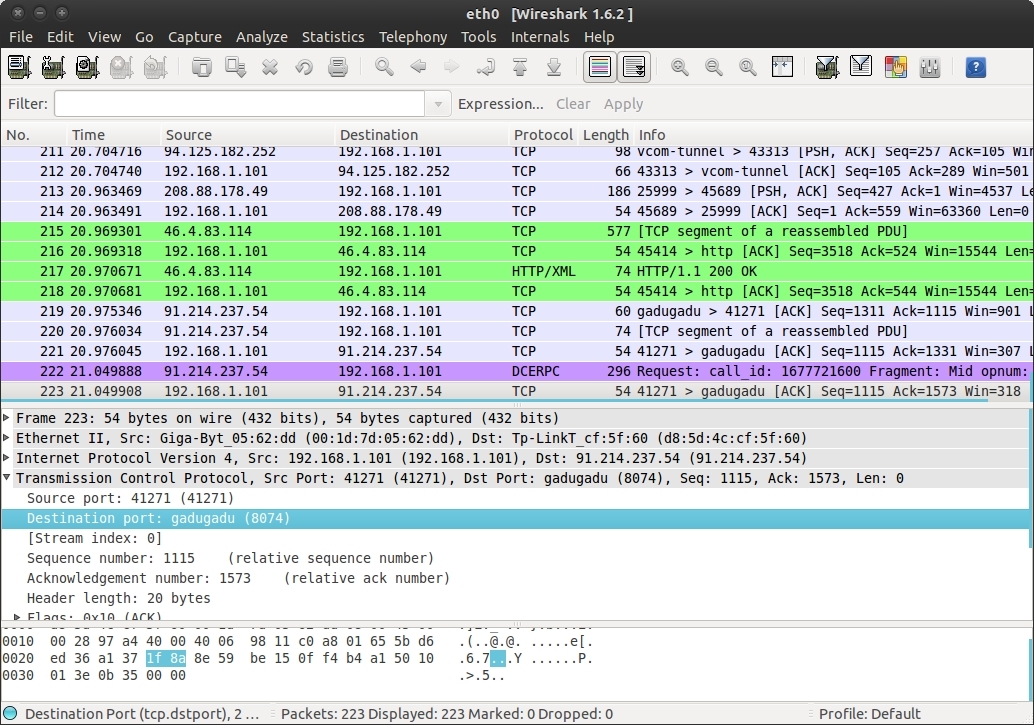
Task: Jump to the last packet
Action: tap(554, 67)
